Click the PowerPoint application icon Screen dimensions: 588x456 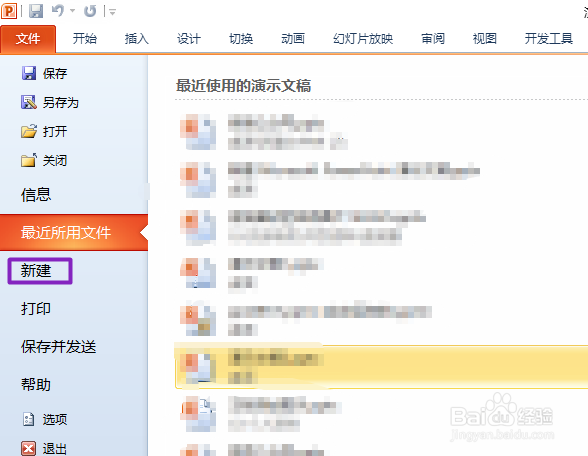9,11
